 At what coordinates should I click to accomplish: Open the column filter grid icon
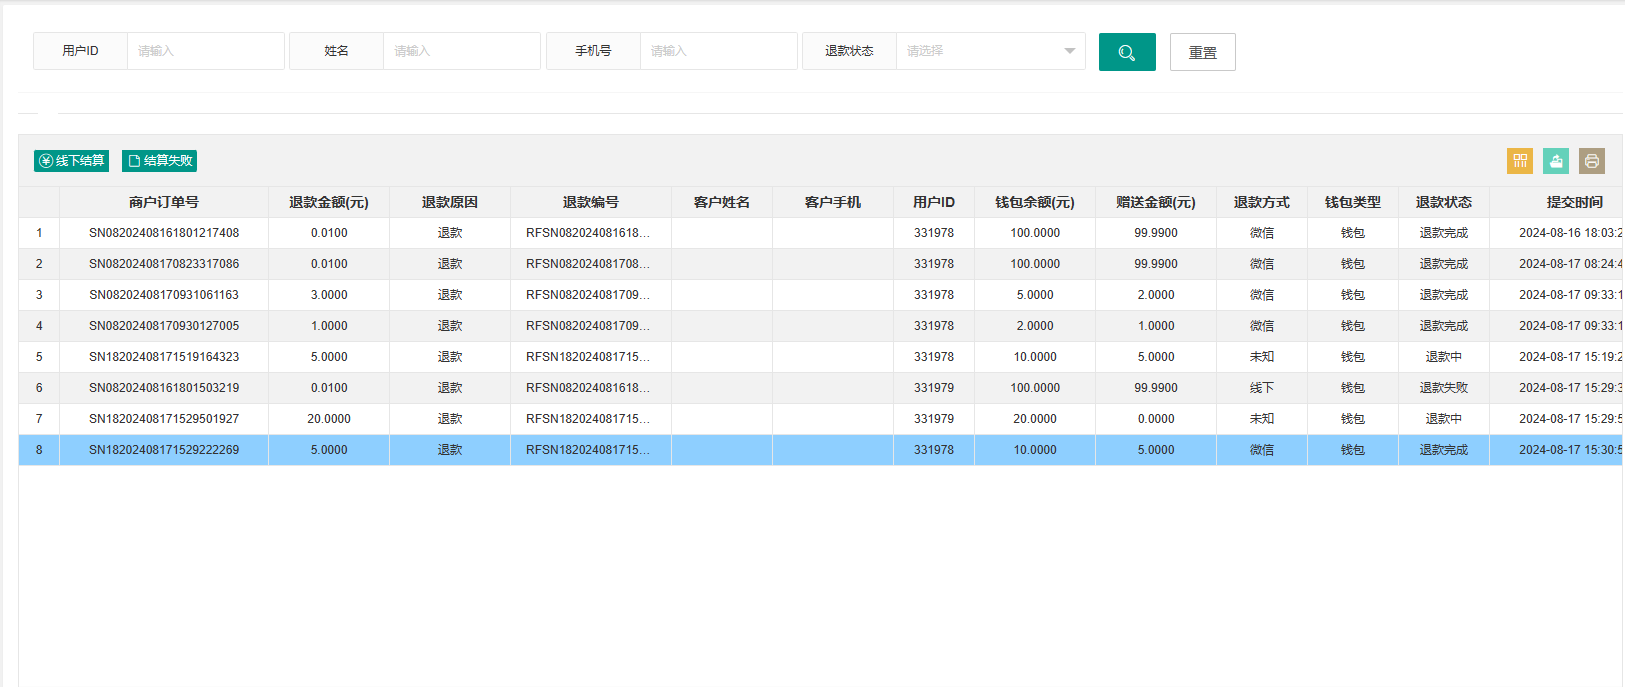click(1520, 161)
